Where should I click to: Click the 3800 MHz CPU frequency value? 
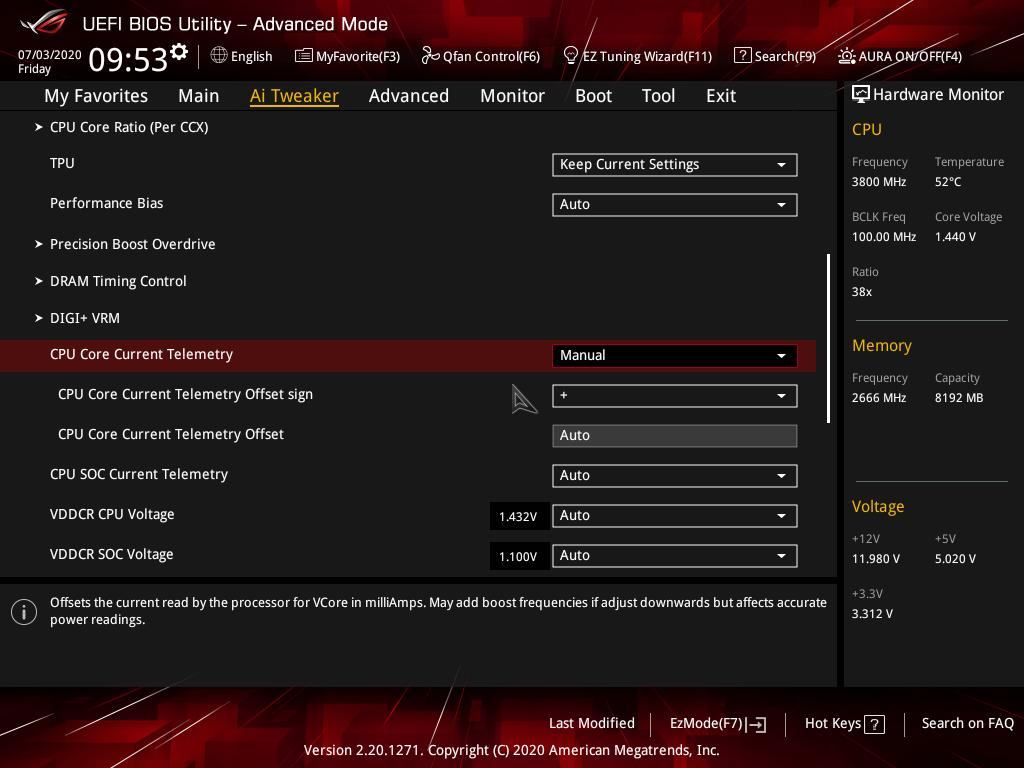(878, 182)
